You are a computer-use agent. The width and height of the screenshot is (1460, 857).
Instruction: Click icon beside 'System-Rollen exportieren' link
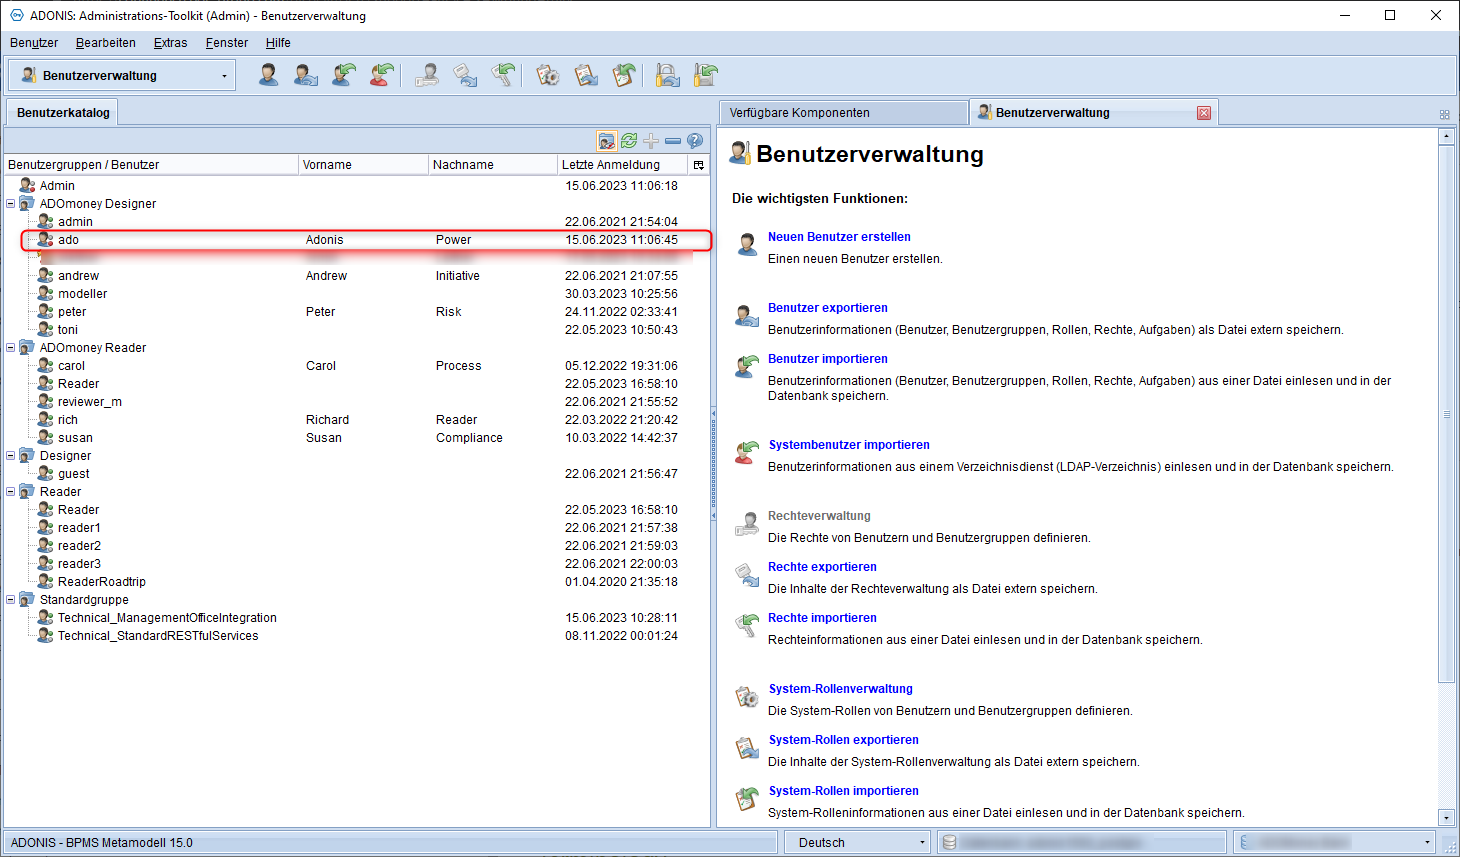[x=747, y=748]
